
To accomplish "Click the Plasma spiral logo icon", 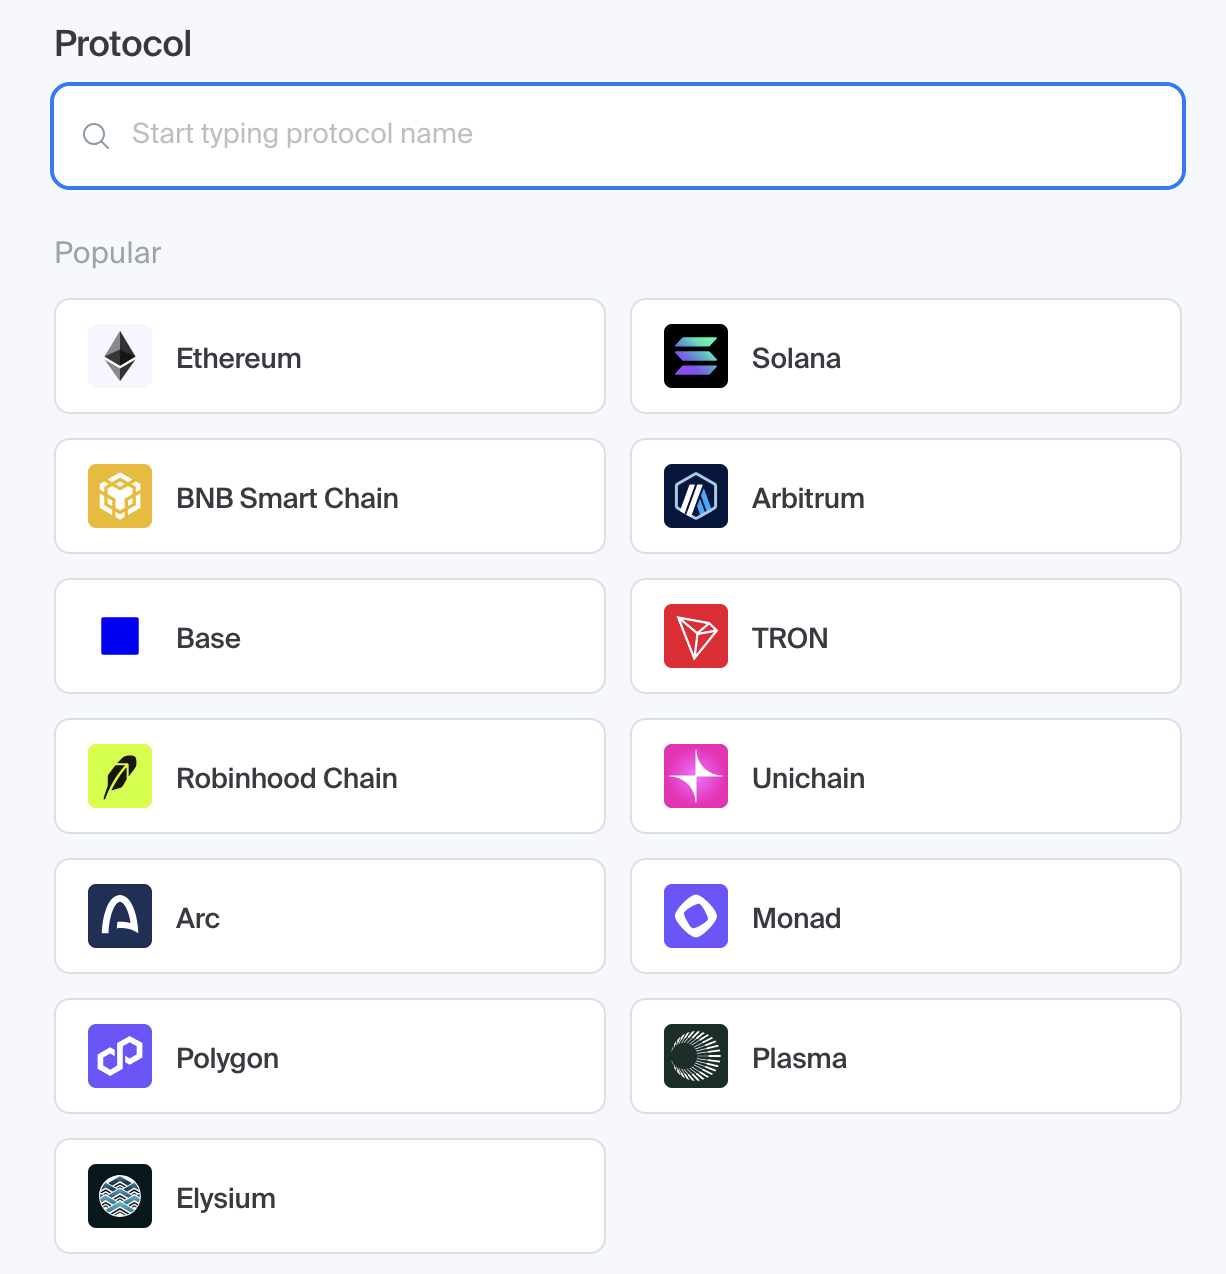I will coord(696,1056).
